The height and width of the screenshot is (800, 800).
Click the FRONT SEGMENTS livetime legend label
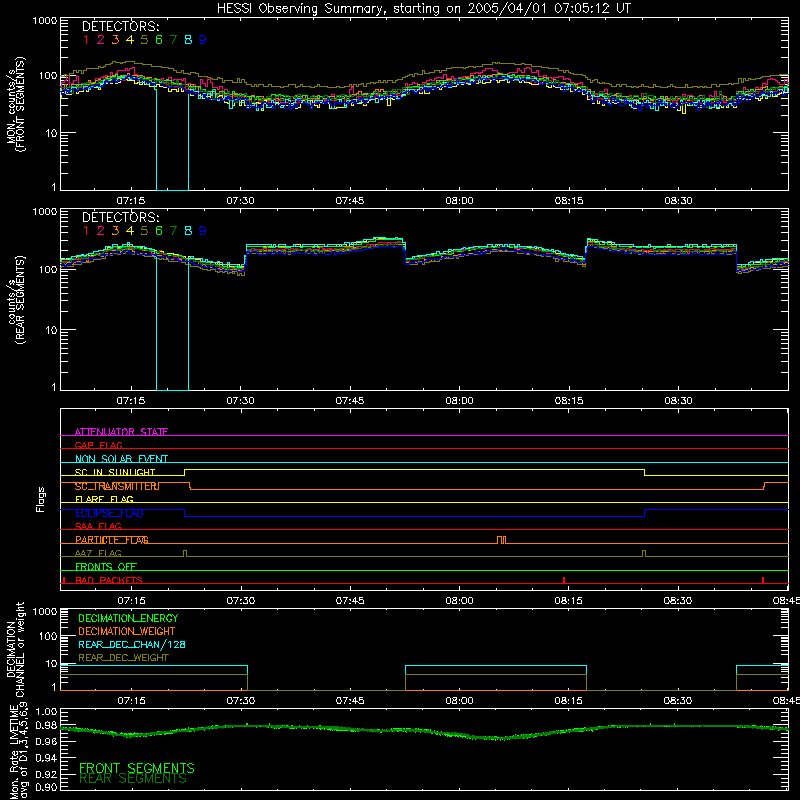pos(137,768)
